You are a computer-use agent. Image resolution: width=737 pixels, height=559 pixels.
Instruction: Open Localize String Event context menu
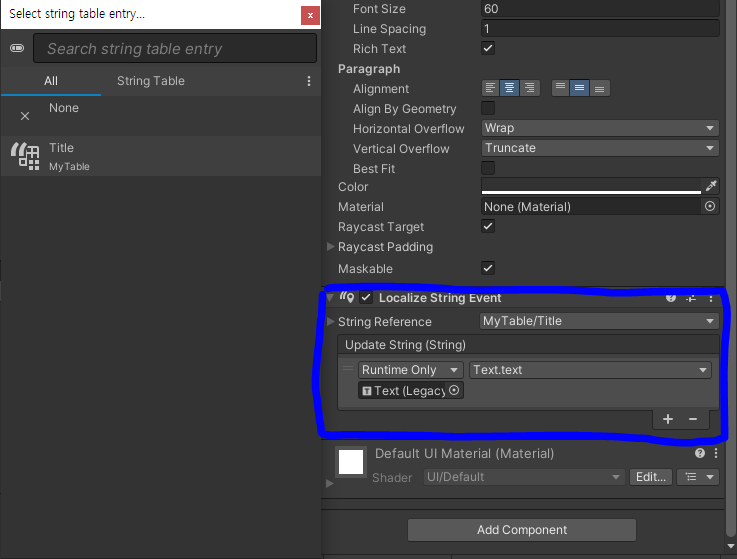[711, 298]
